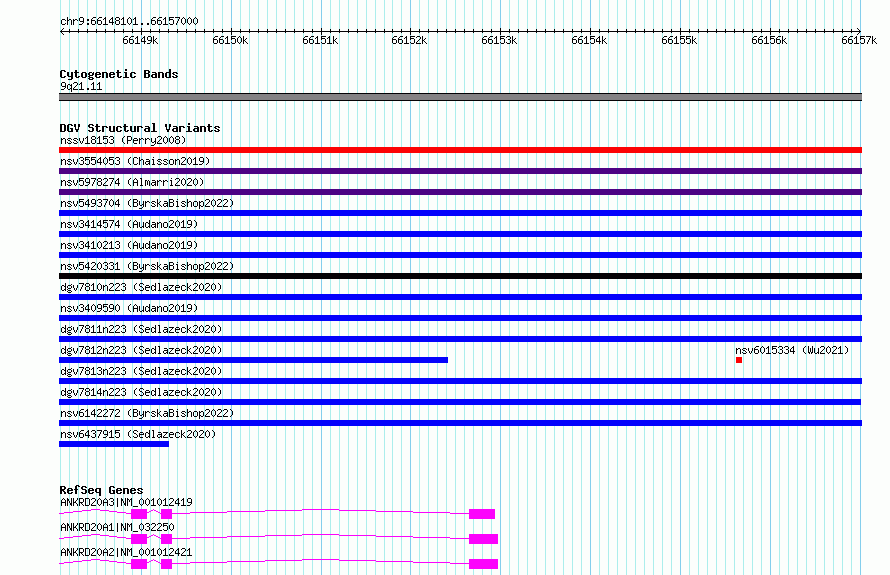Click the purple nsv3554053 variant bar
Viewport: 890px width, 575px height.
tap(460, 171)
